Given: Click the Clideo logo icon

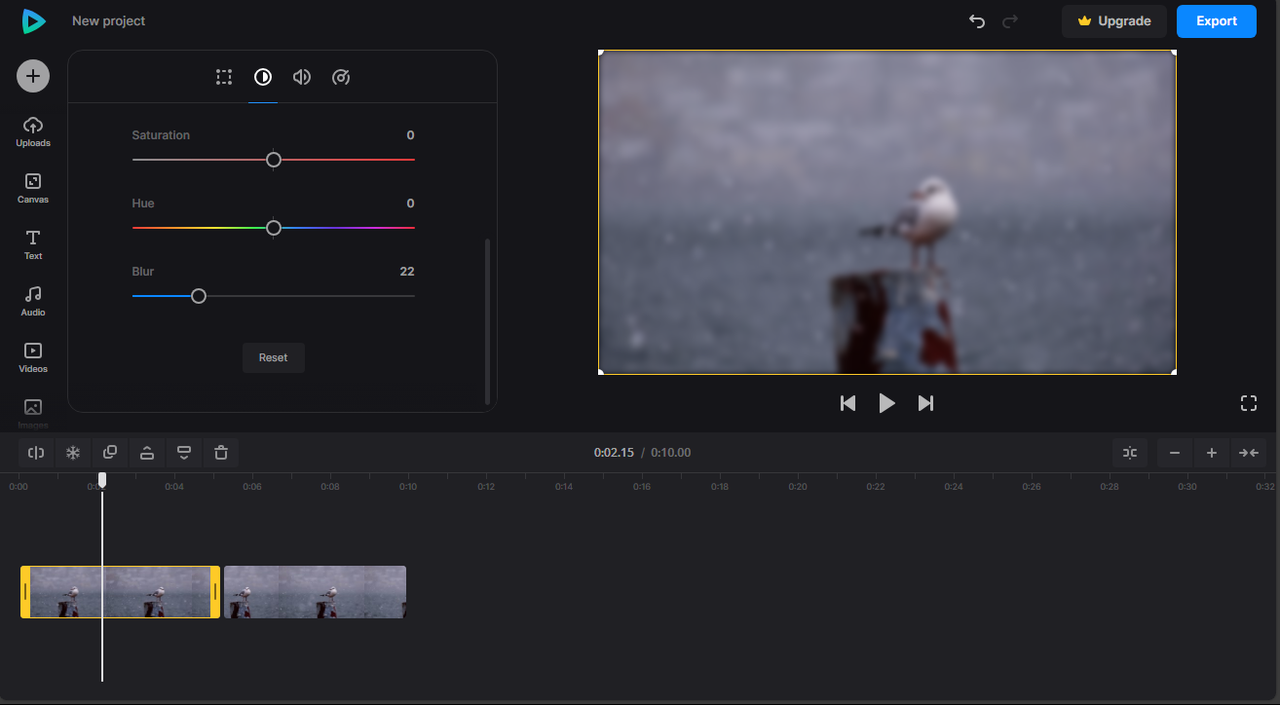Looking at the screenshot, I should pos(33,21).
